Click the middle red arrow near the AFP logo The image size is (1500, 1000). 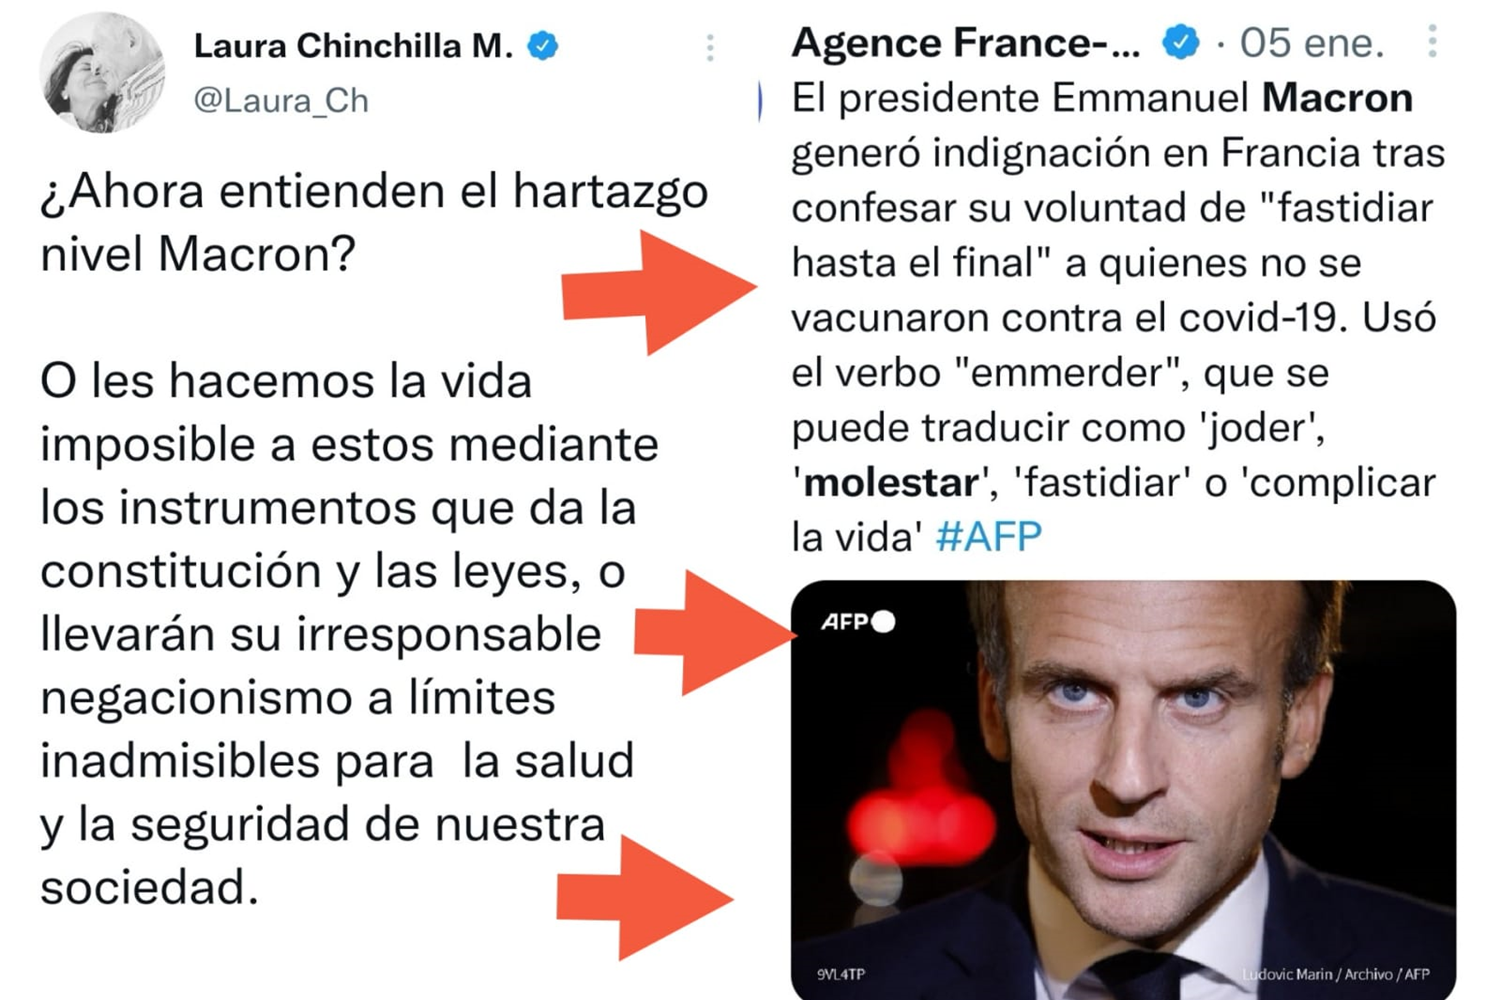[716, 633]
